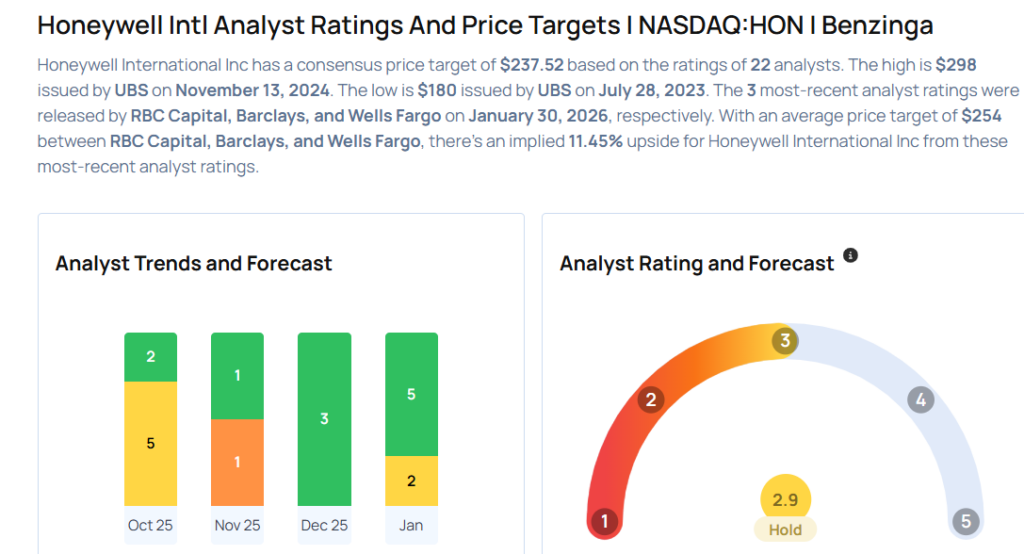The width and height of the screenshot is (1024, 554).
Task: Select the gray number 4 gauge marker
Action: 920,401
